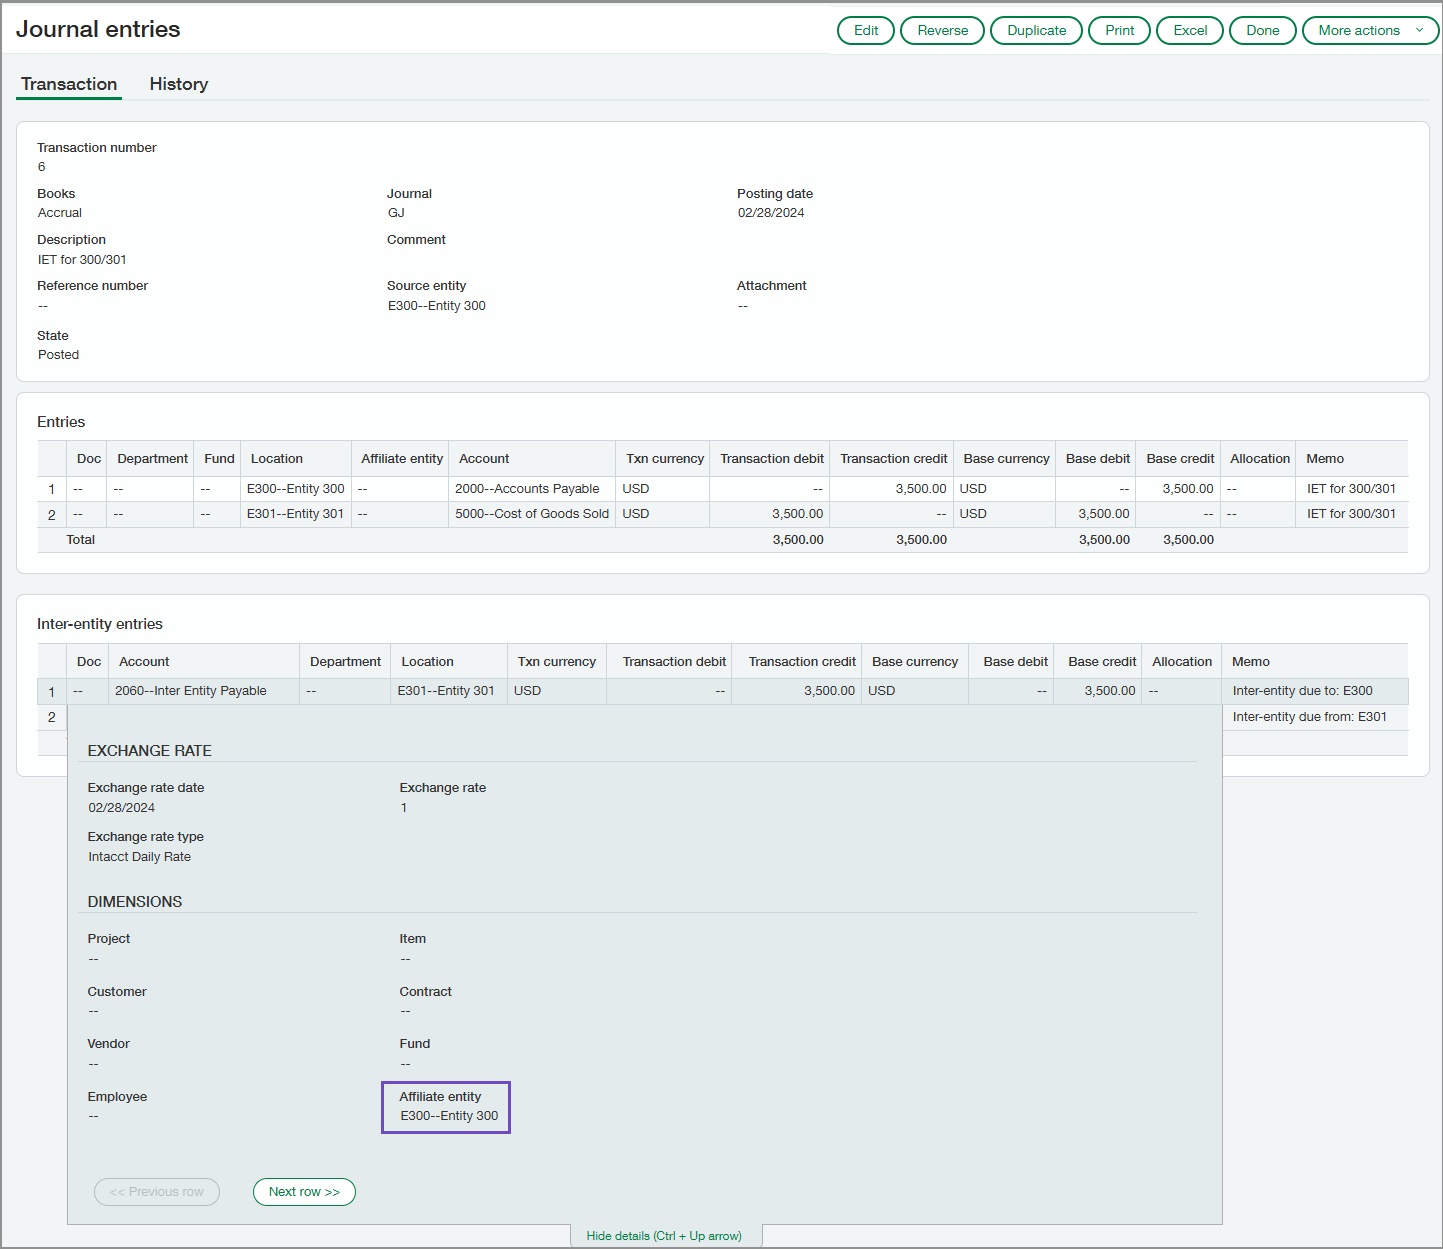1443x1249 pixels.
Task: Click the Done button
Action: pos(1262,30)
